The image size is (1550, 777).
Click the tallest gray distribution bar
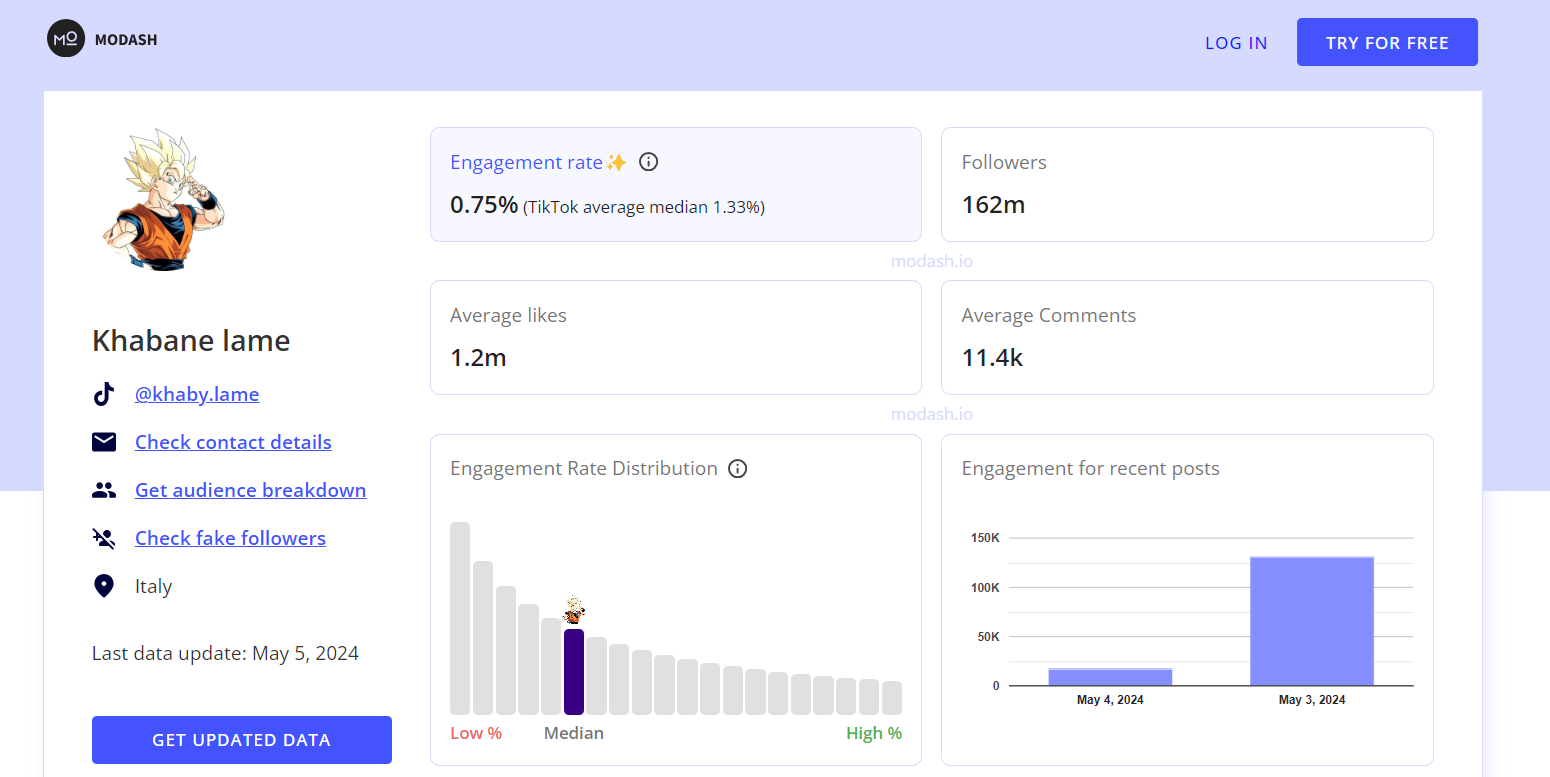point(460,618)
